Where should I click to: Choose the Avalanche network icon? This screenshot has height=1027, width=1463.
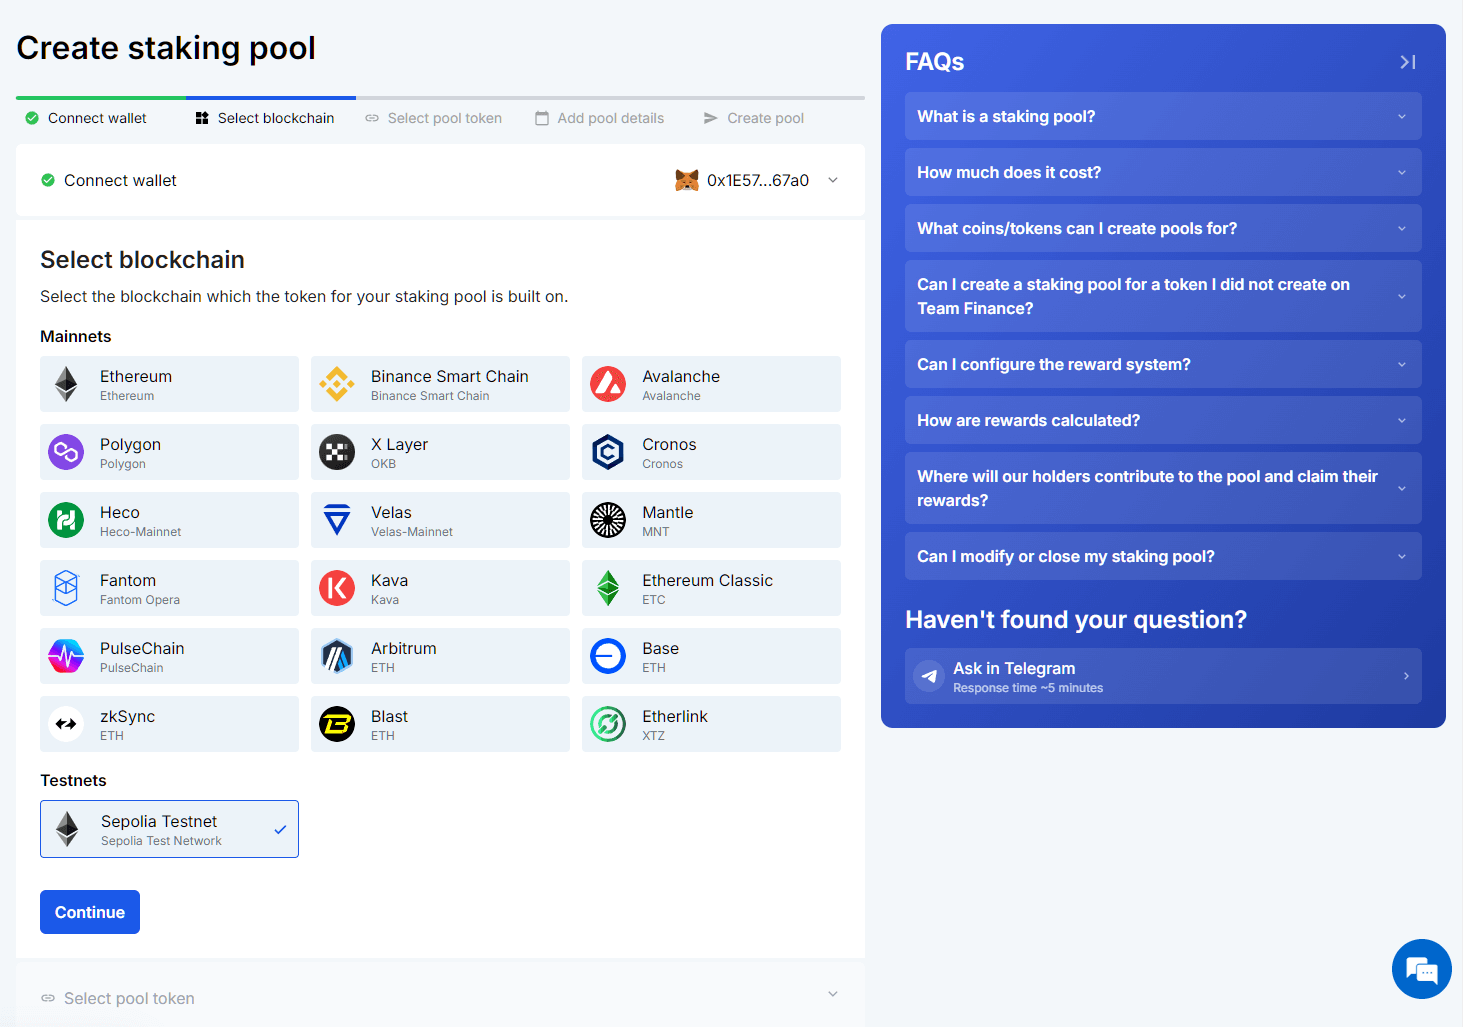pyautogui.click(x=608, y=384)
